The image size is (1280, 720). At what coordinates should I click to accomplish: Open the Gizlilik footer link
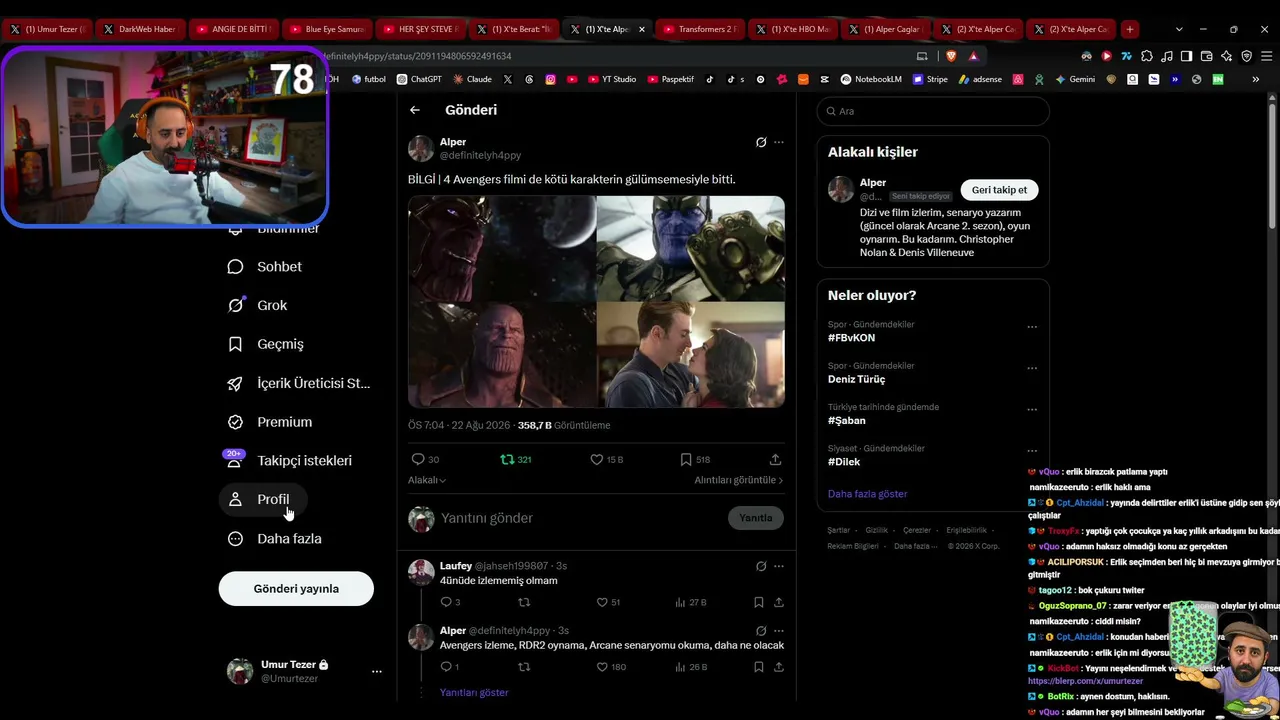876,530
